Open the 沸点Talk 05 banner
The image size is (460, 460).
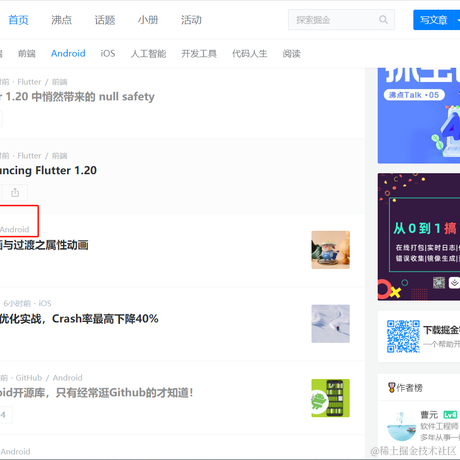coord(419,115)
